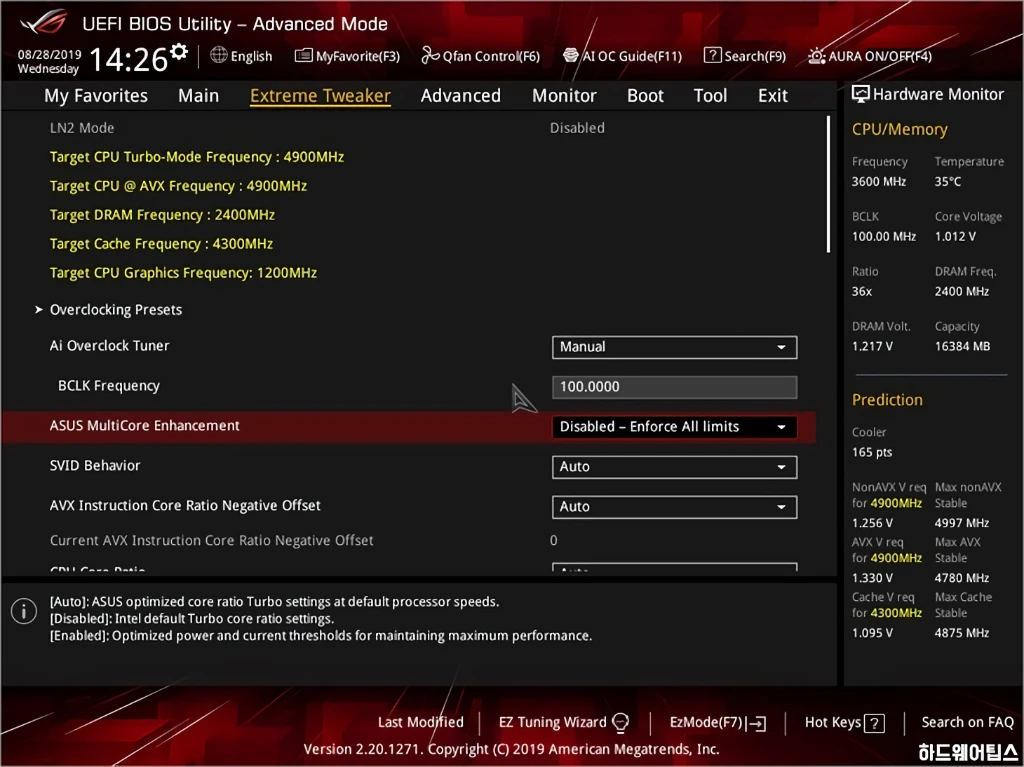Switch to EzMode(F7)
Image resolution: width=1024 pixels, height=767 pixels.
(x=718, y=723)
